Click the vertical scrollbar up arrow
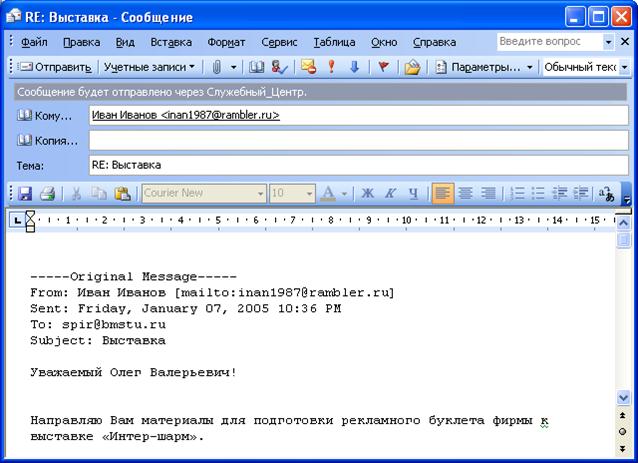Image resolution: width=638 pixels, height=463 pixels. [x=623, y=223]
